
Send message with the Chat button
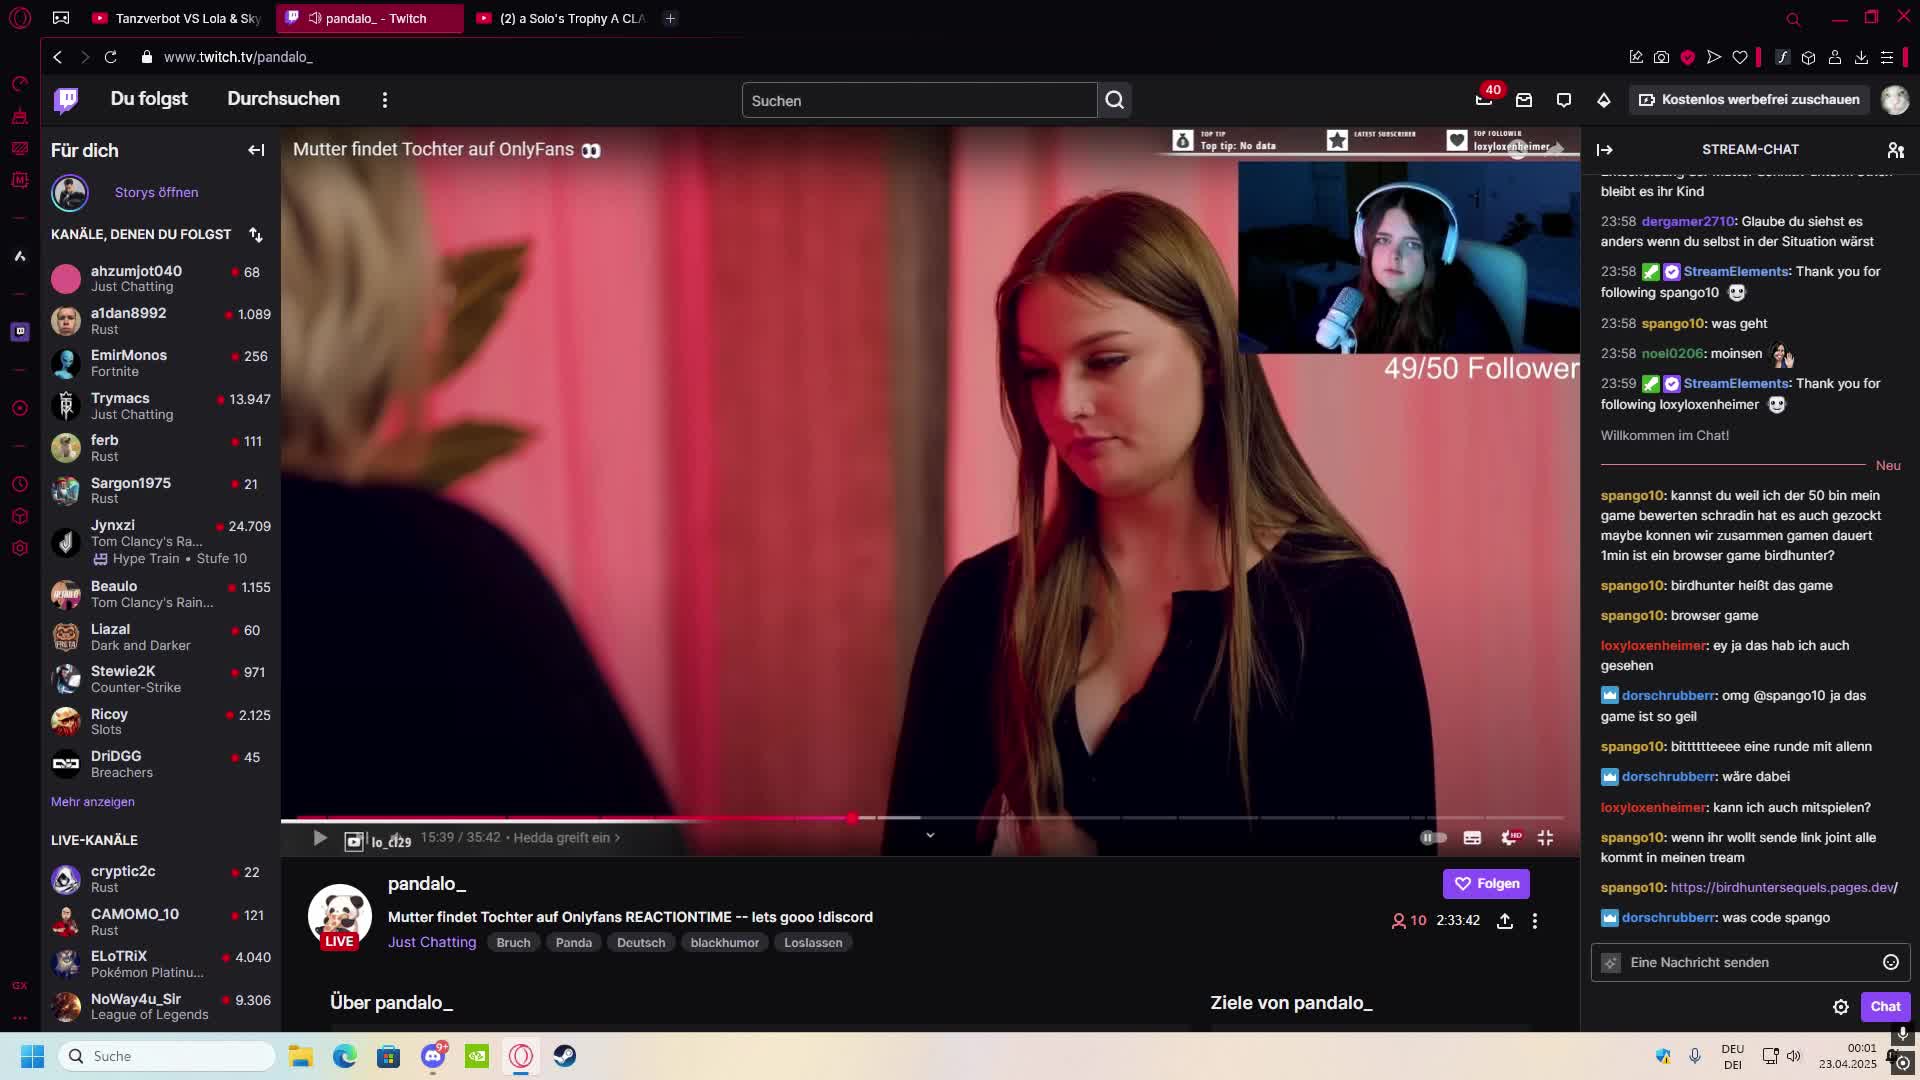coord(1885,1007)
